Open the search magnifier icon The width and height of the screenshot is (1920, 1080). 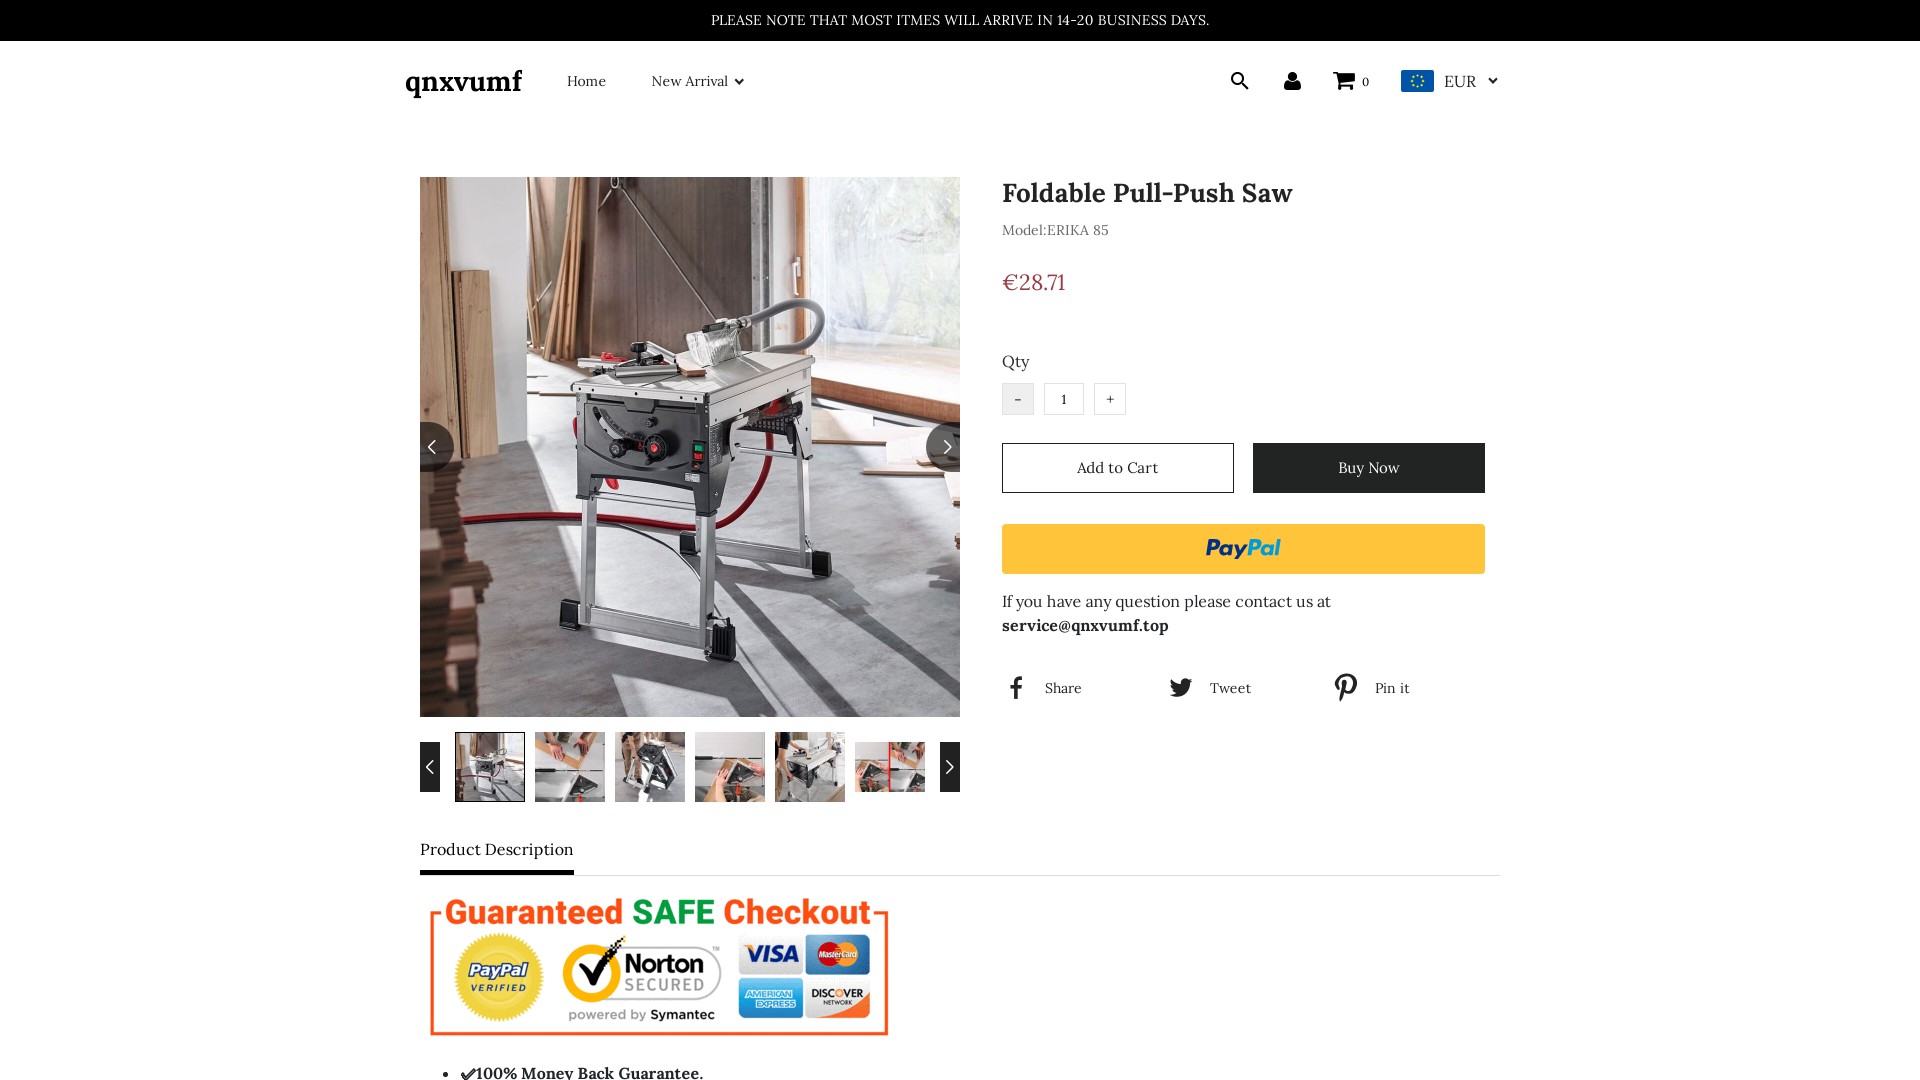tap(1239, 81)
